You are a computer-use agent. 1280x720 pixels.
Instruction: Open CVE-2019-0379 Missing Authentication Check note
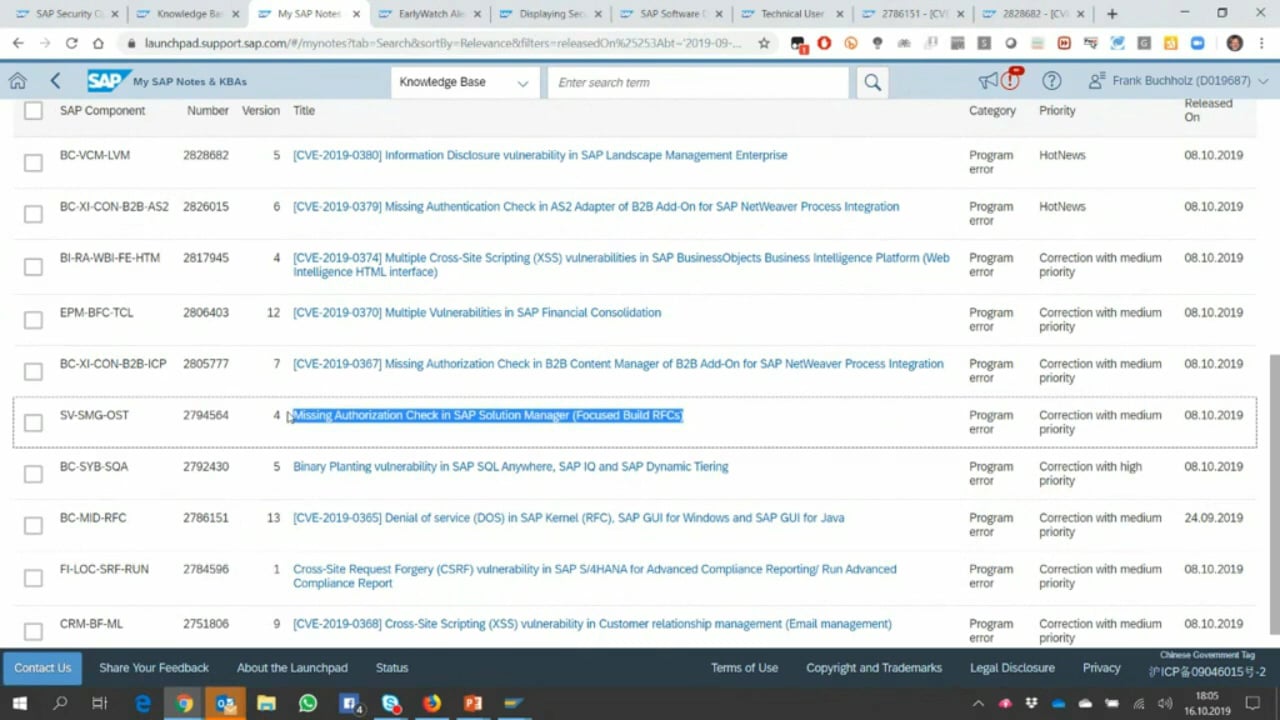pyautogui.click(x=596, y=207)
